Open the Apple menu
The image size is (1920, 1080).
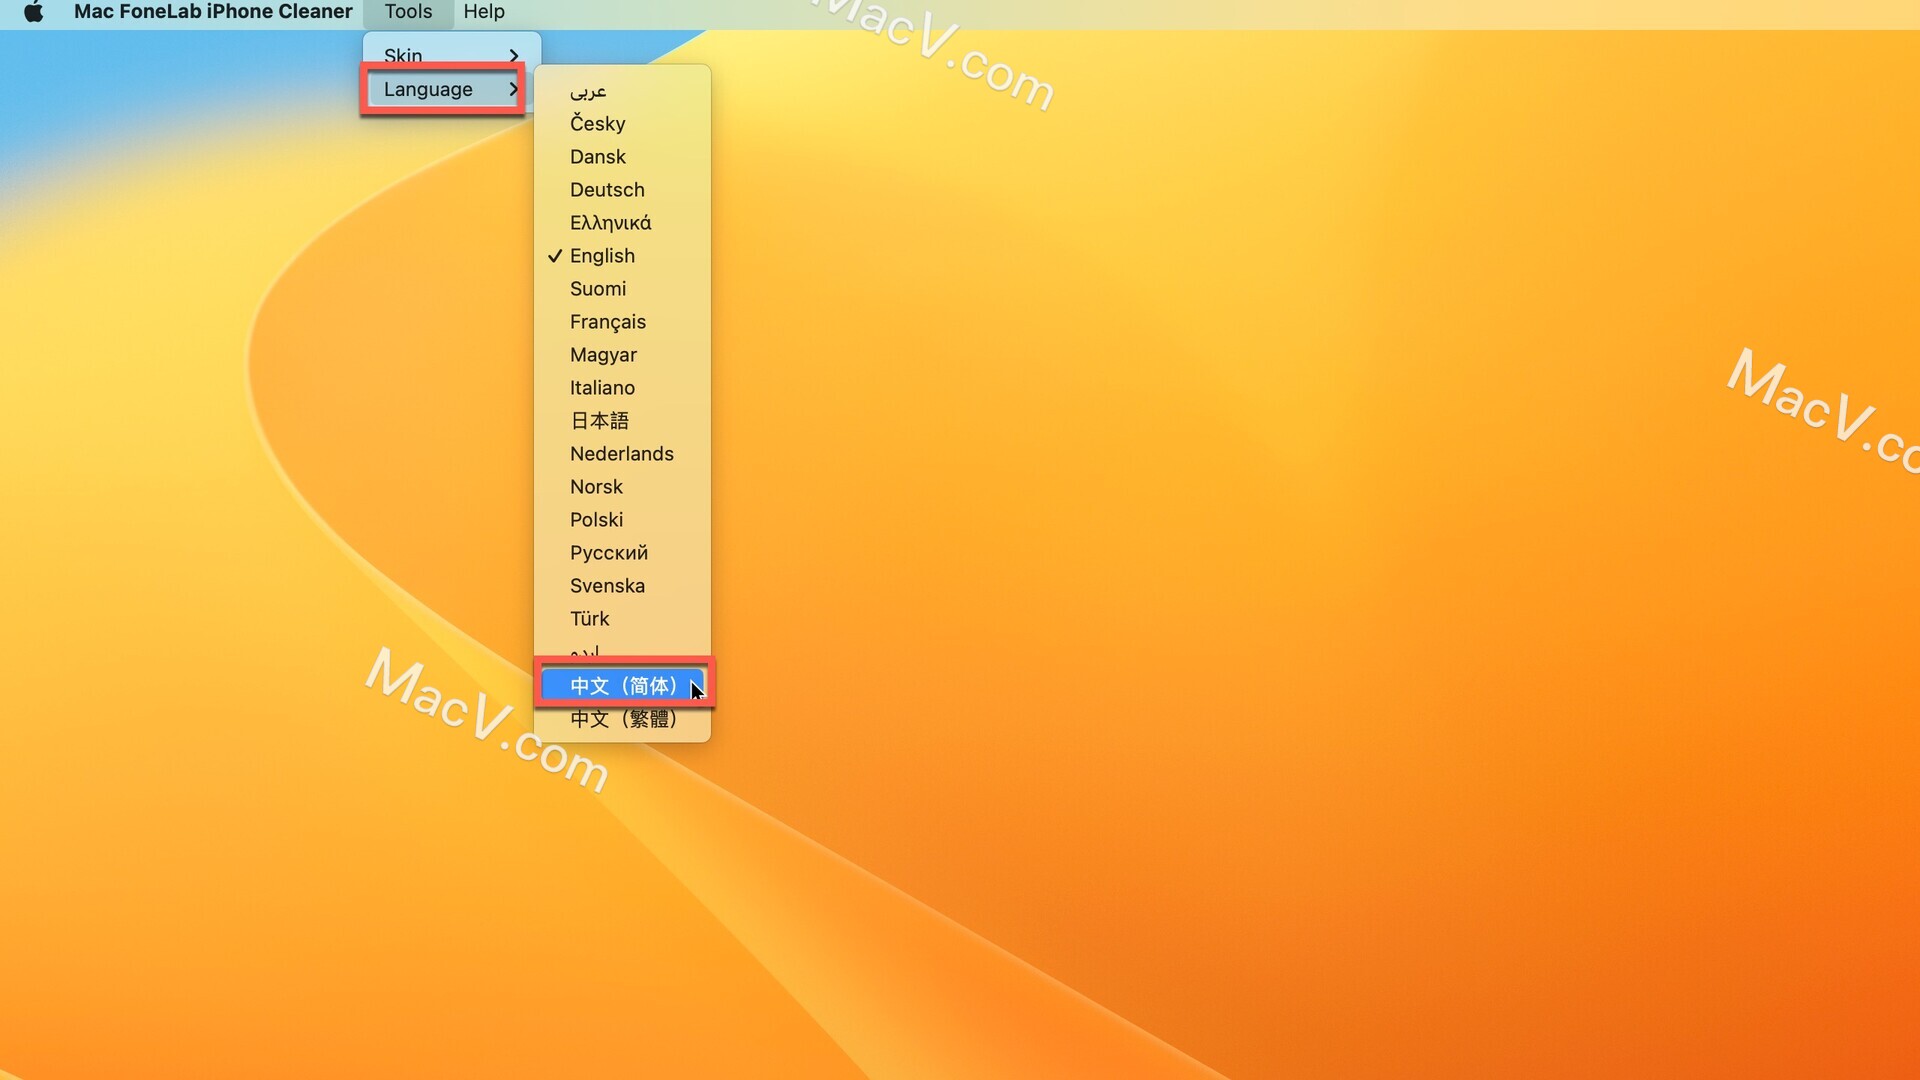(x=33, y=12)
